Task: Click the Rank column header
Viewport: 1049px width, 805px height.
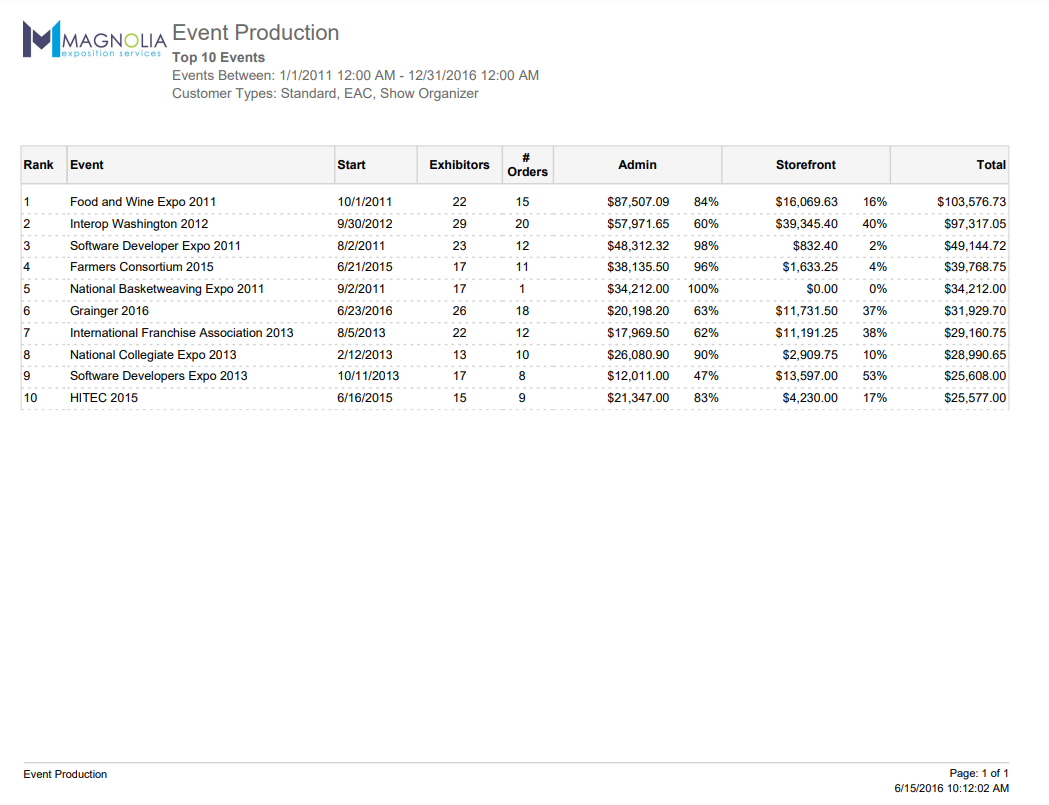Action: [39, 165]
